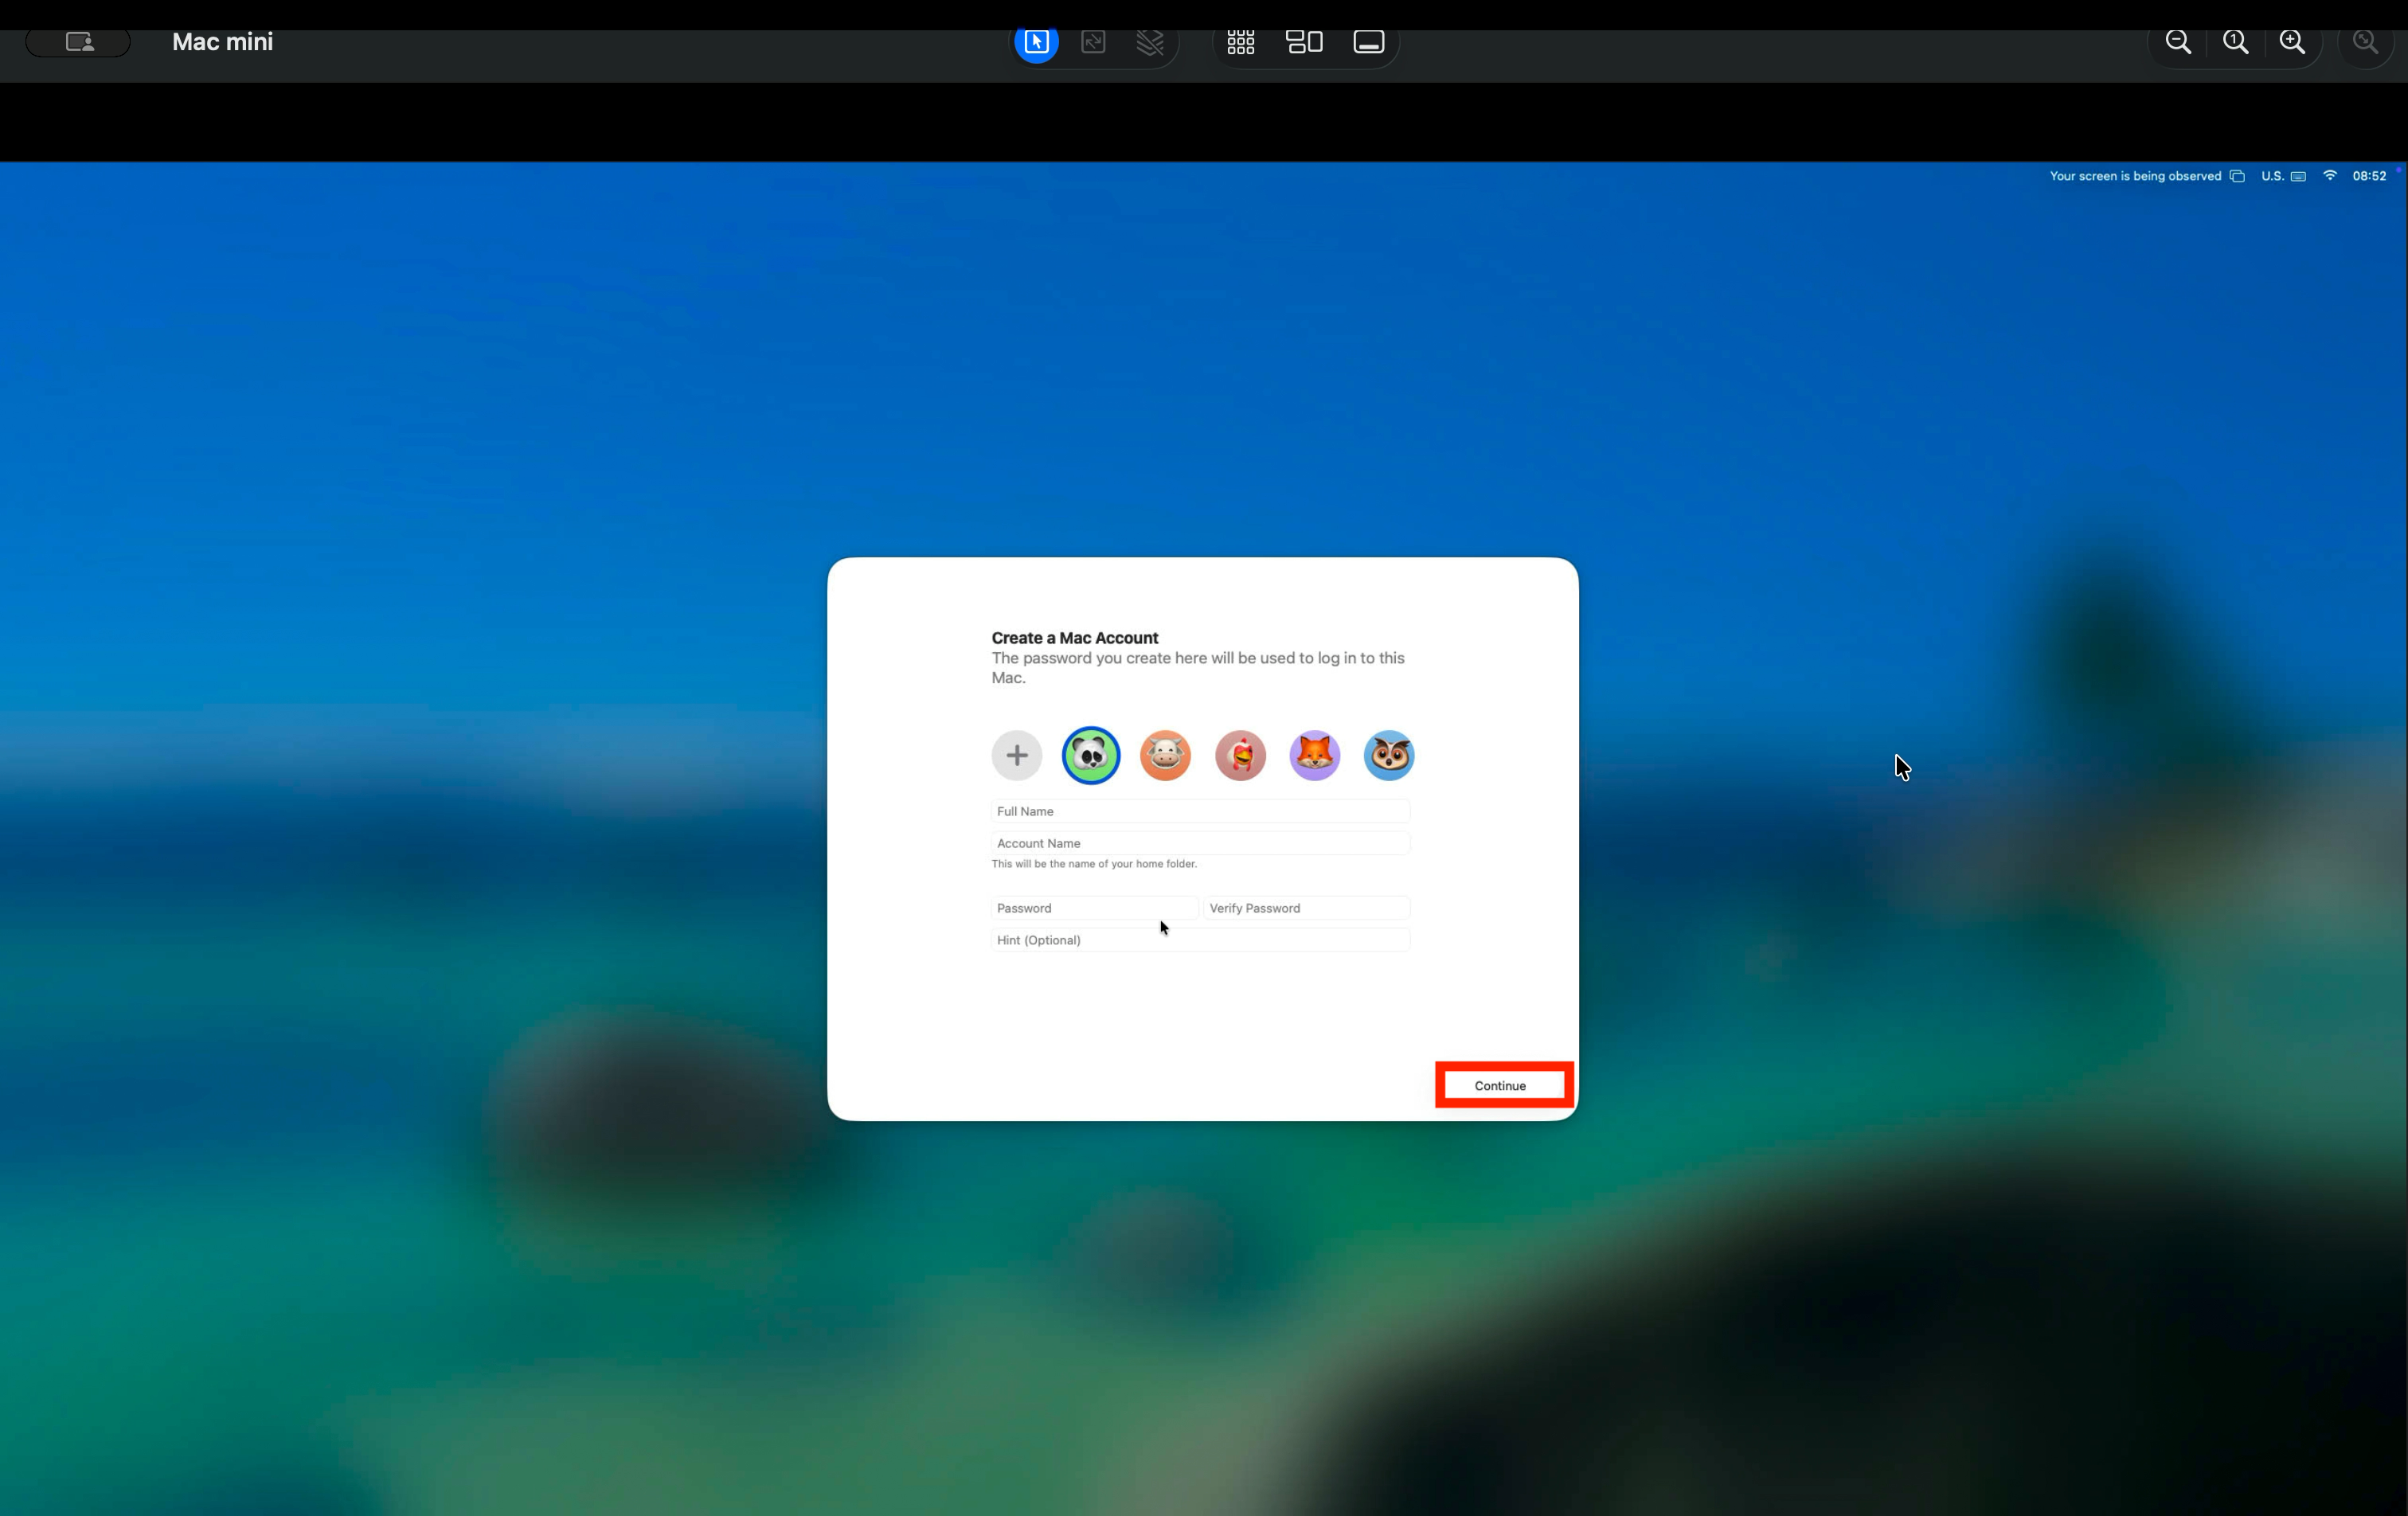Select the fox avatar
Viewport: 2408px width, 1516px height.
[1315, 755]
